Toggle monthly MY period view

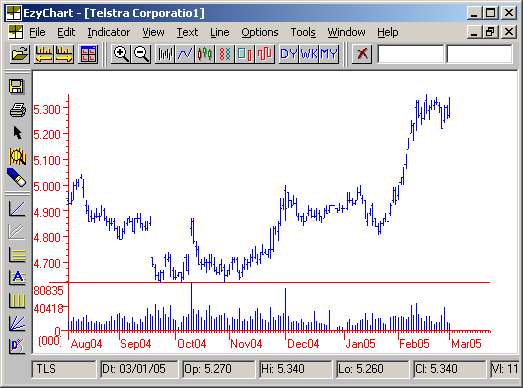[x=329, y=54]
